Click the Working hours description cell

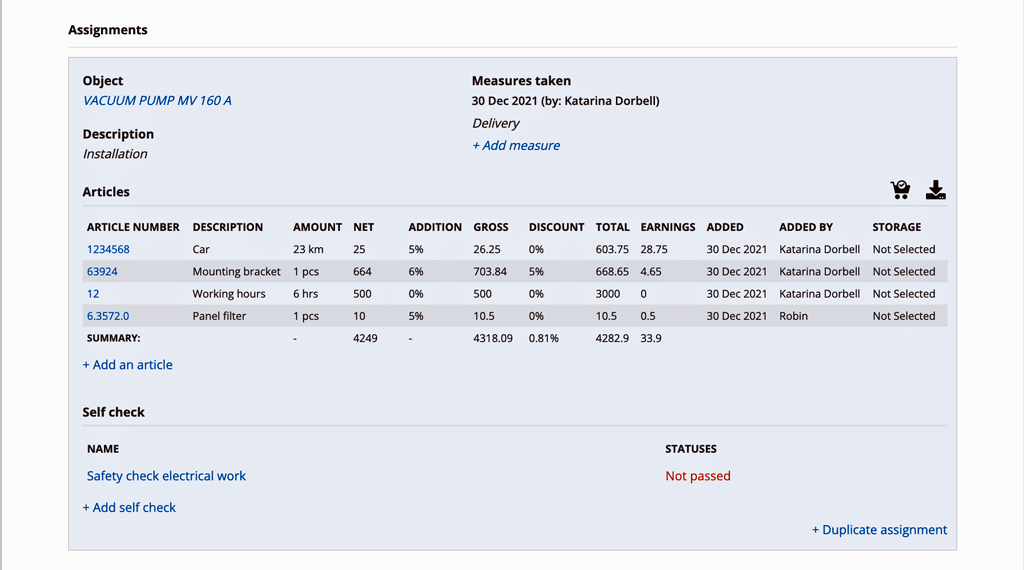tap(229, 294)
